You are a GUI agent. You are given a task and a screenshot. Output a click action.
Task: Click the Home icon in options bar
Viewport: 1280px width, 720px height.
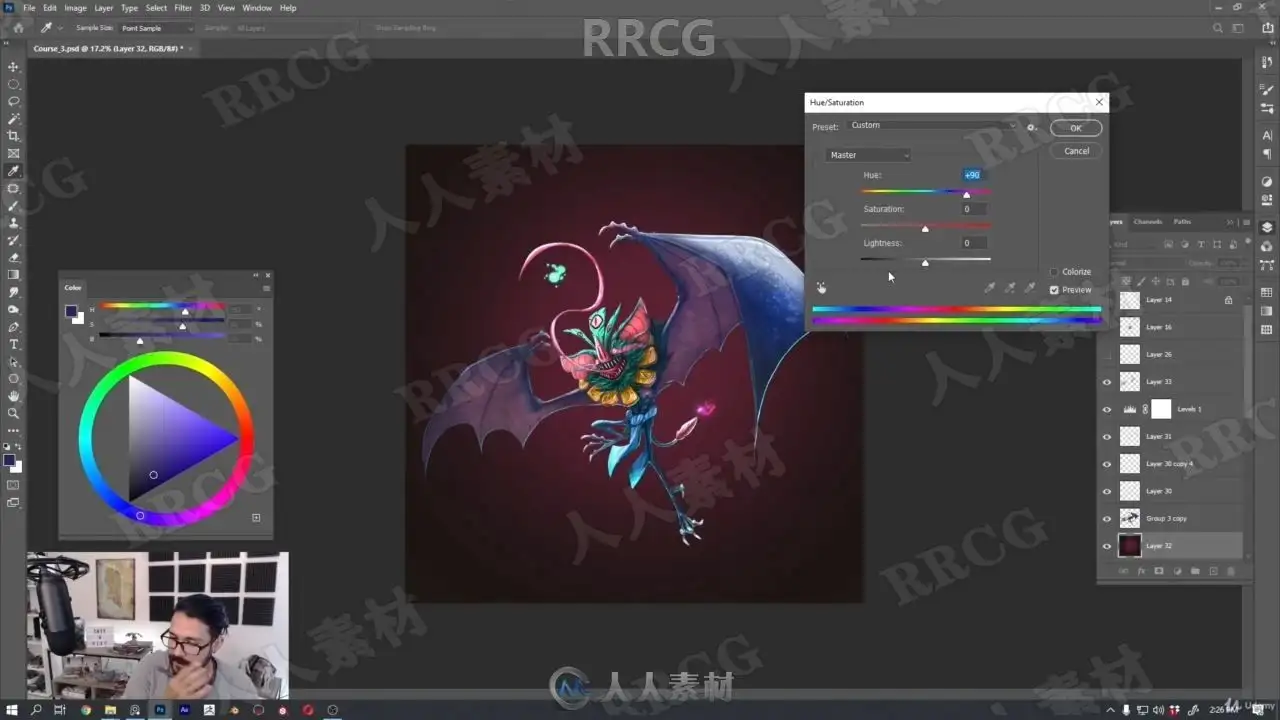(x=18, y=28)
